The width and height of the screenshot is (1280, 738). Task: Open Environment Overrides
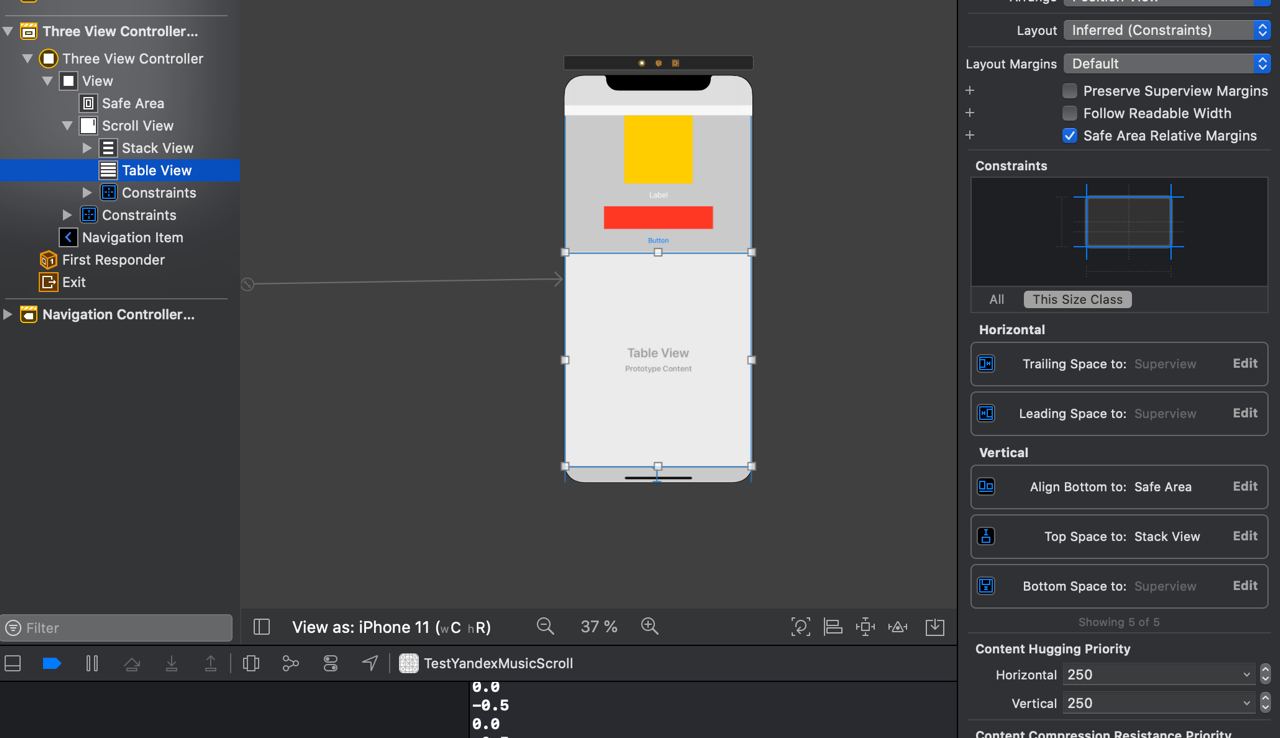330,663
